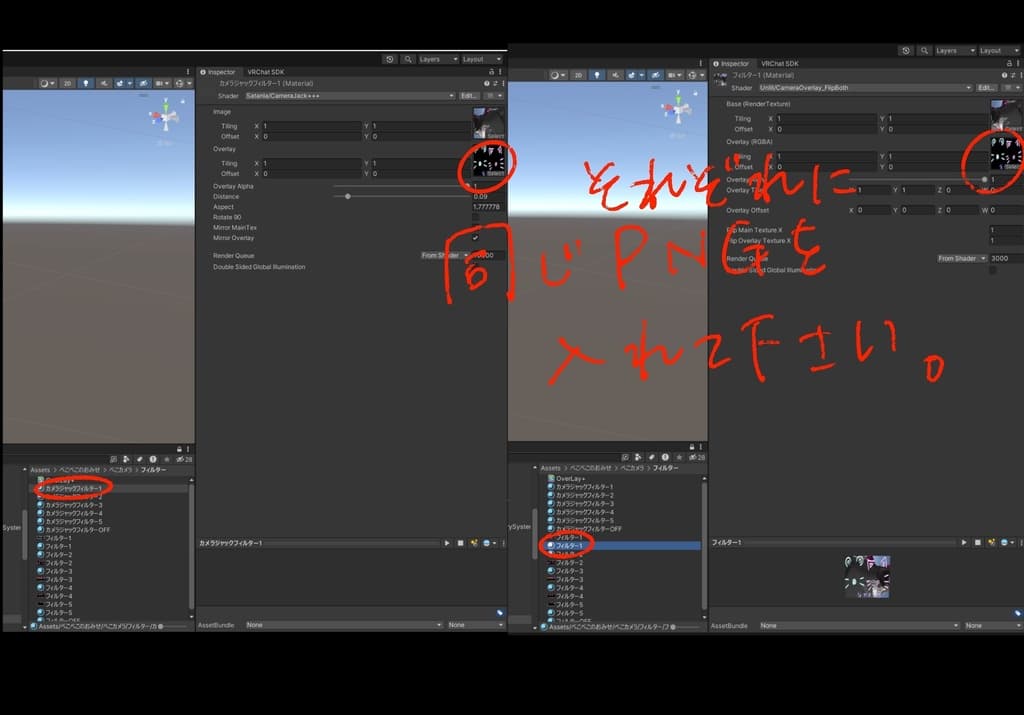Click the Edit button next to Shader
This screenshot has width=1024, height=715.
coord(470,95)
